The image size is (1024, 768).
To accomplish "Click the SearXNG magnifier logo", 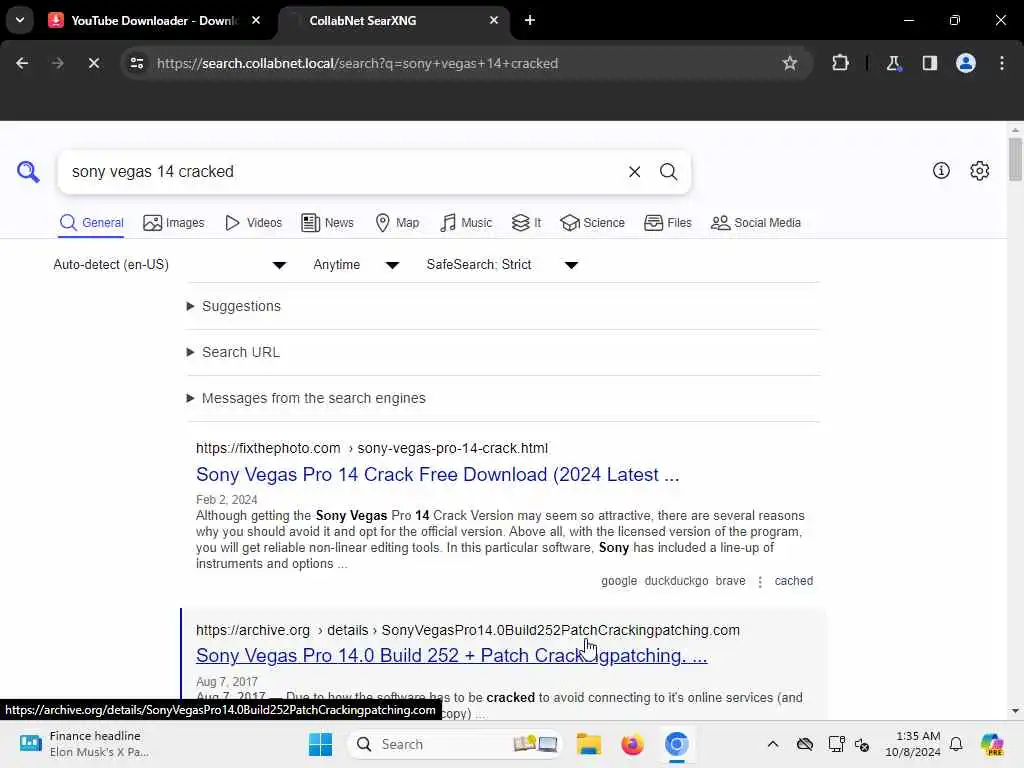I will point(28,172).
